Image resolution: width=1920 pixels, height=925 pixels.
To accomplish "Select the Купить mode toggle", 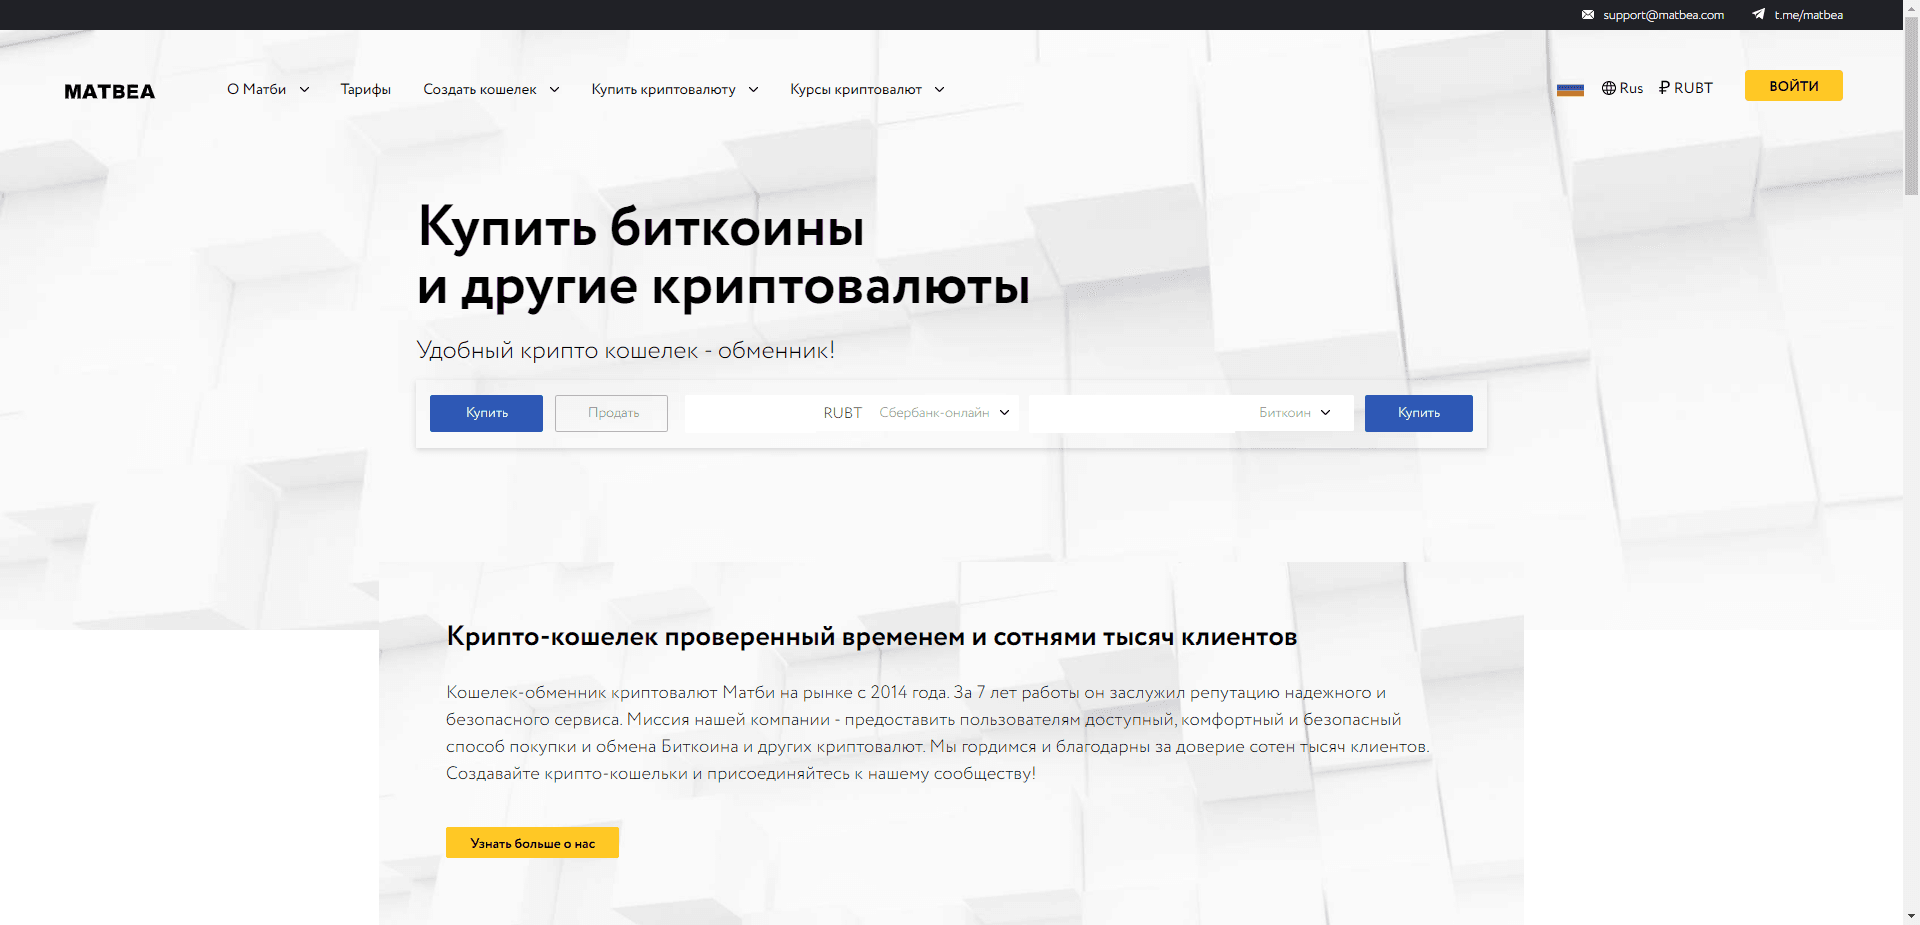I will (x=486, y=413).
